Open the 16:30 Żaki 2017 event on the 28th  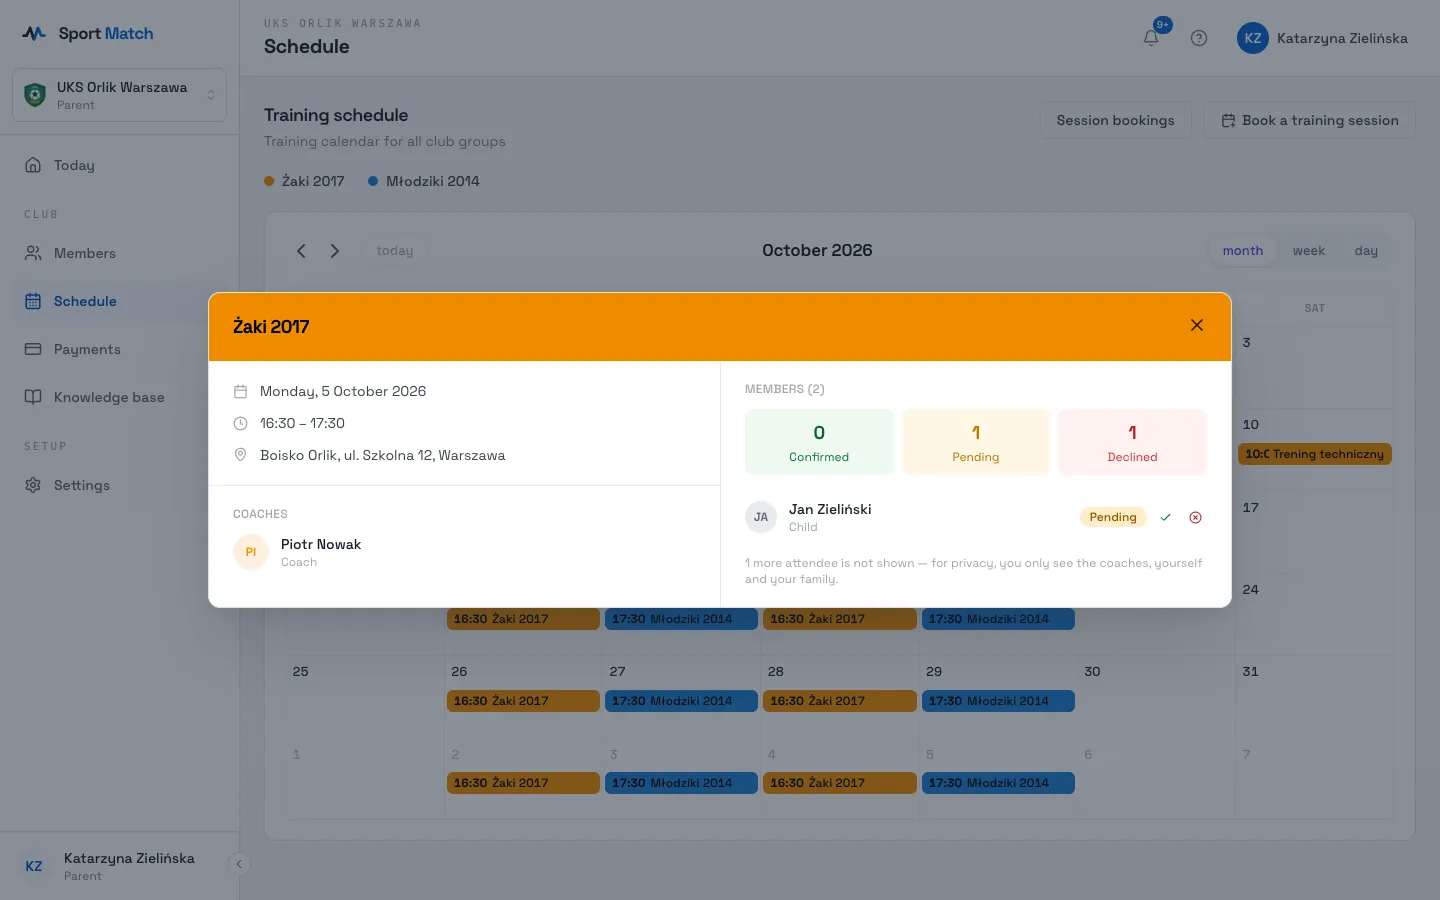click(840, 701)
